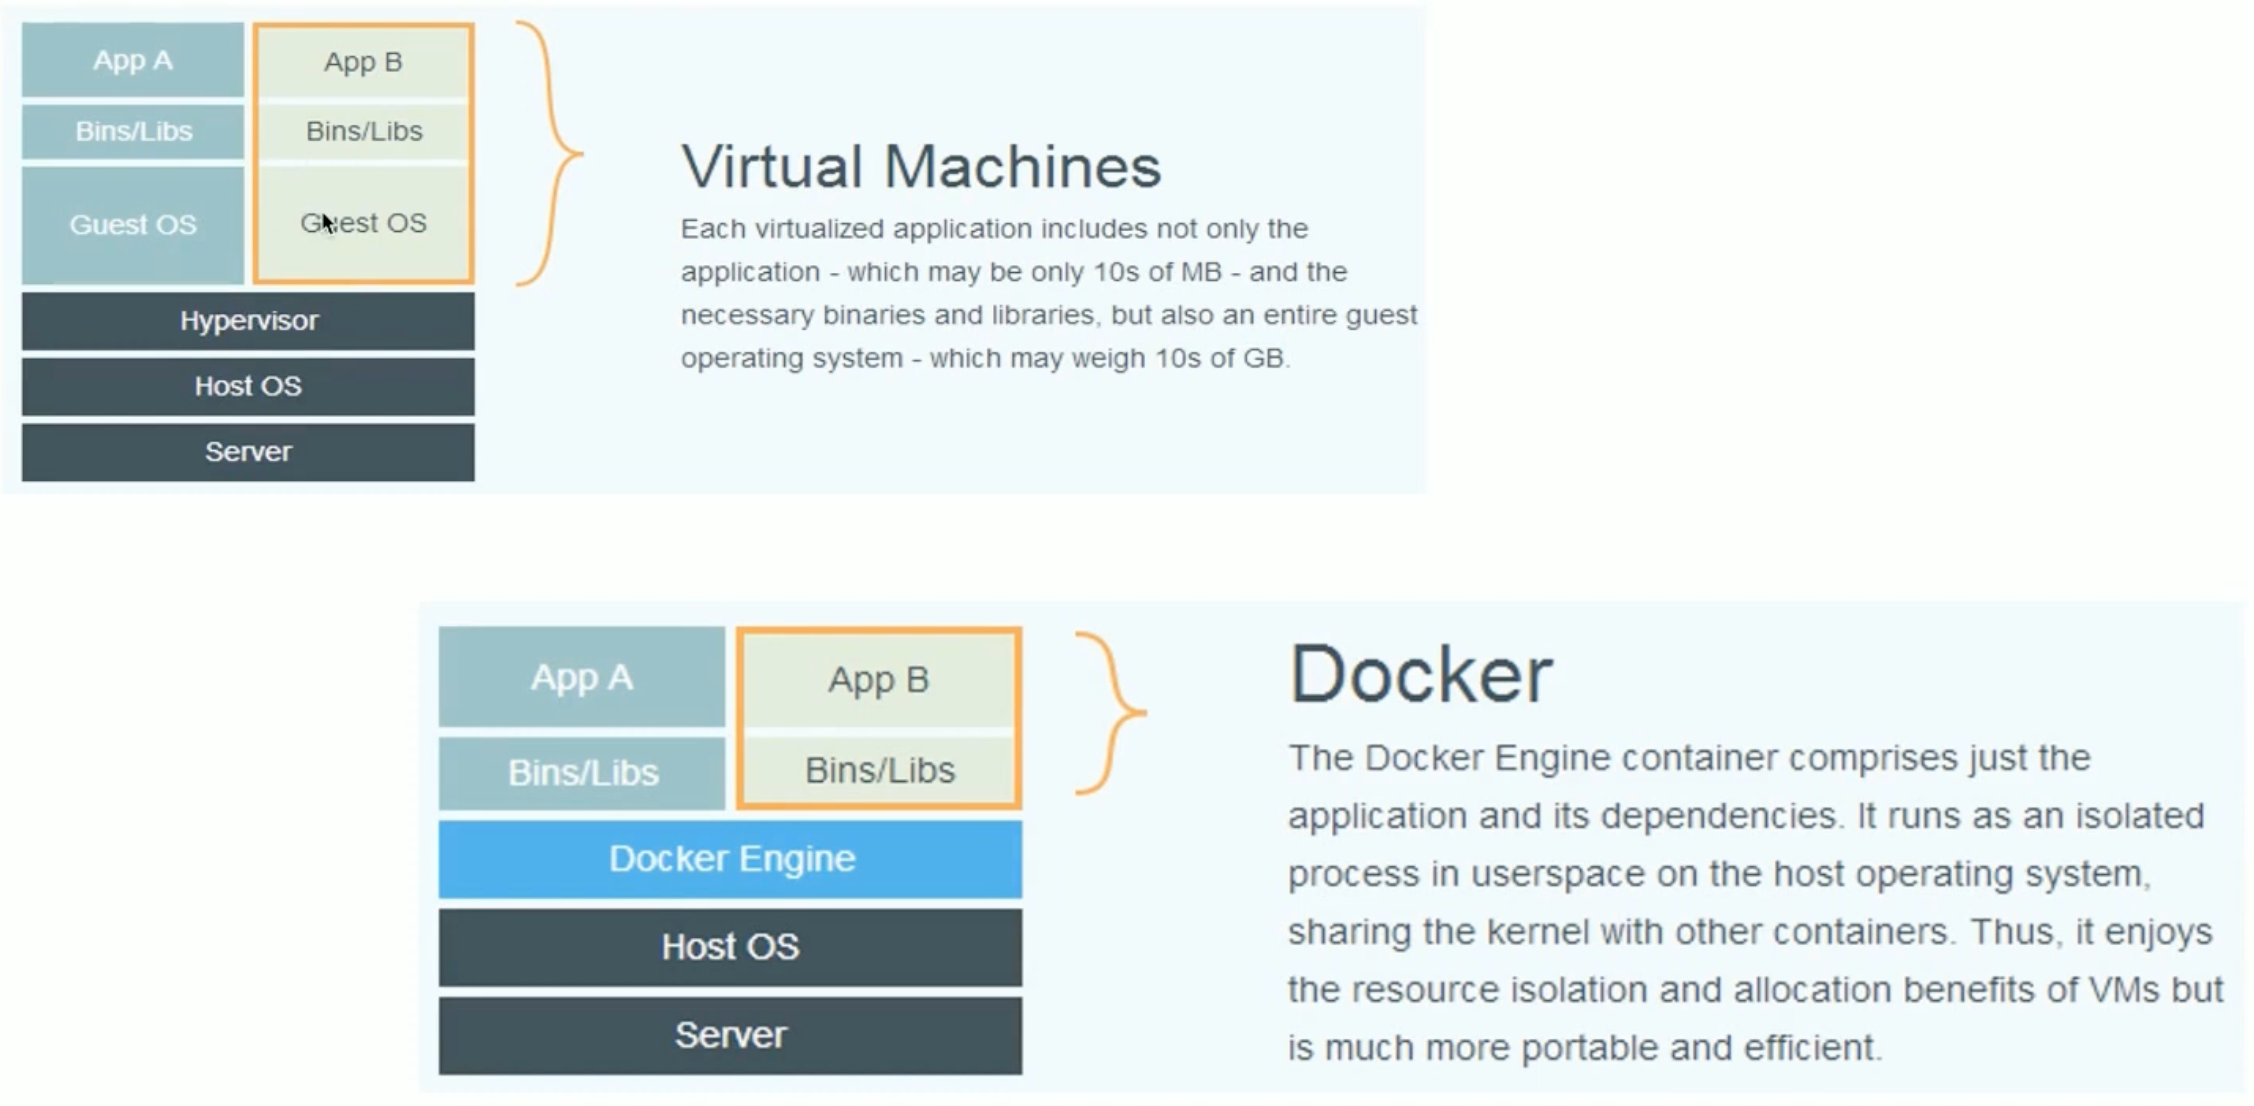The width and height of the screenshot is (2254, 1106).
Task: Click App A block in Virtual Machines diagram
Action: (133, 61)
